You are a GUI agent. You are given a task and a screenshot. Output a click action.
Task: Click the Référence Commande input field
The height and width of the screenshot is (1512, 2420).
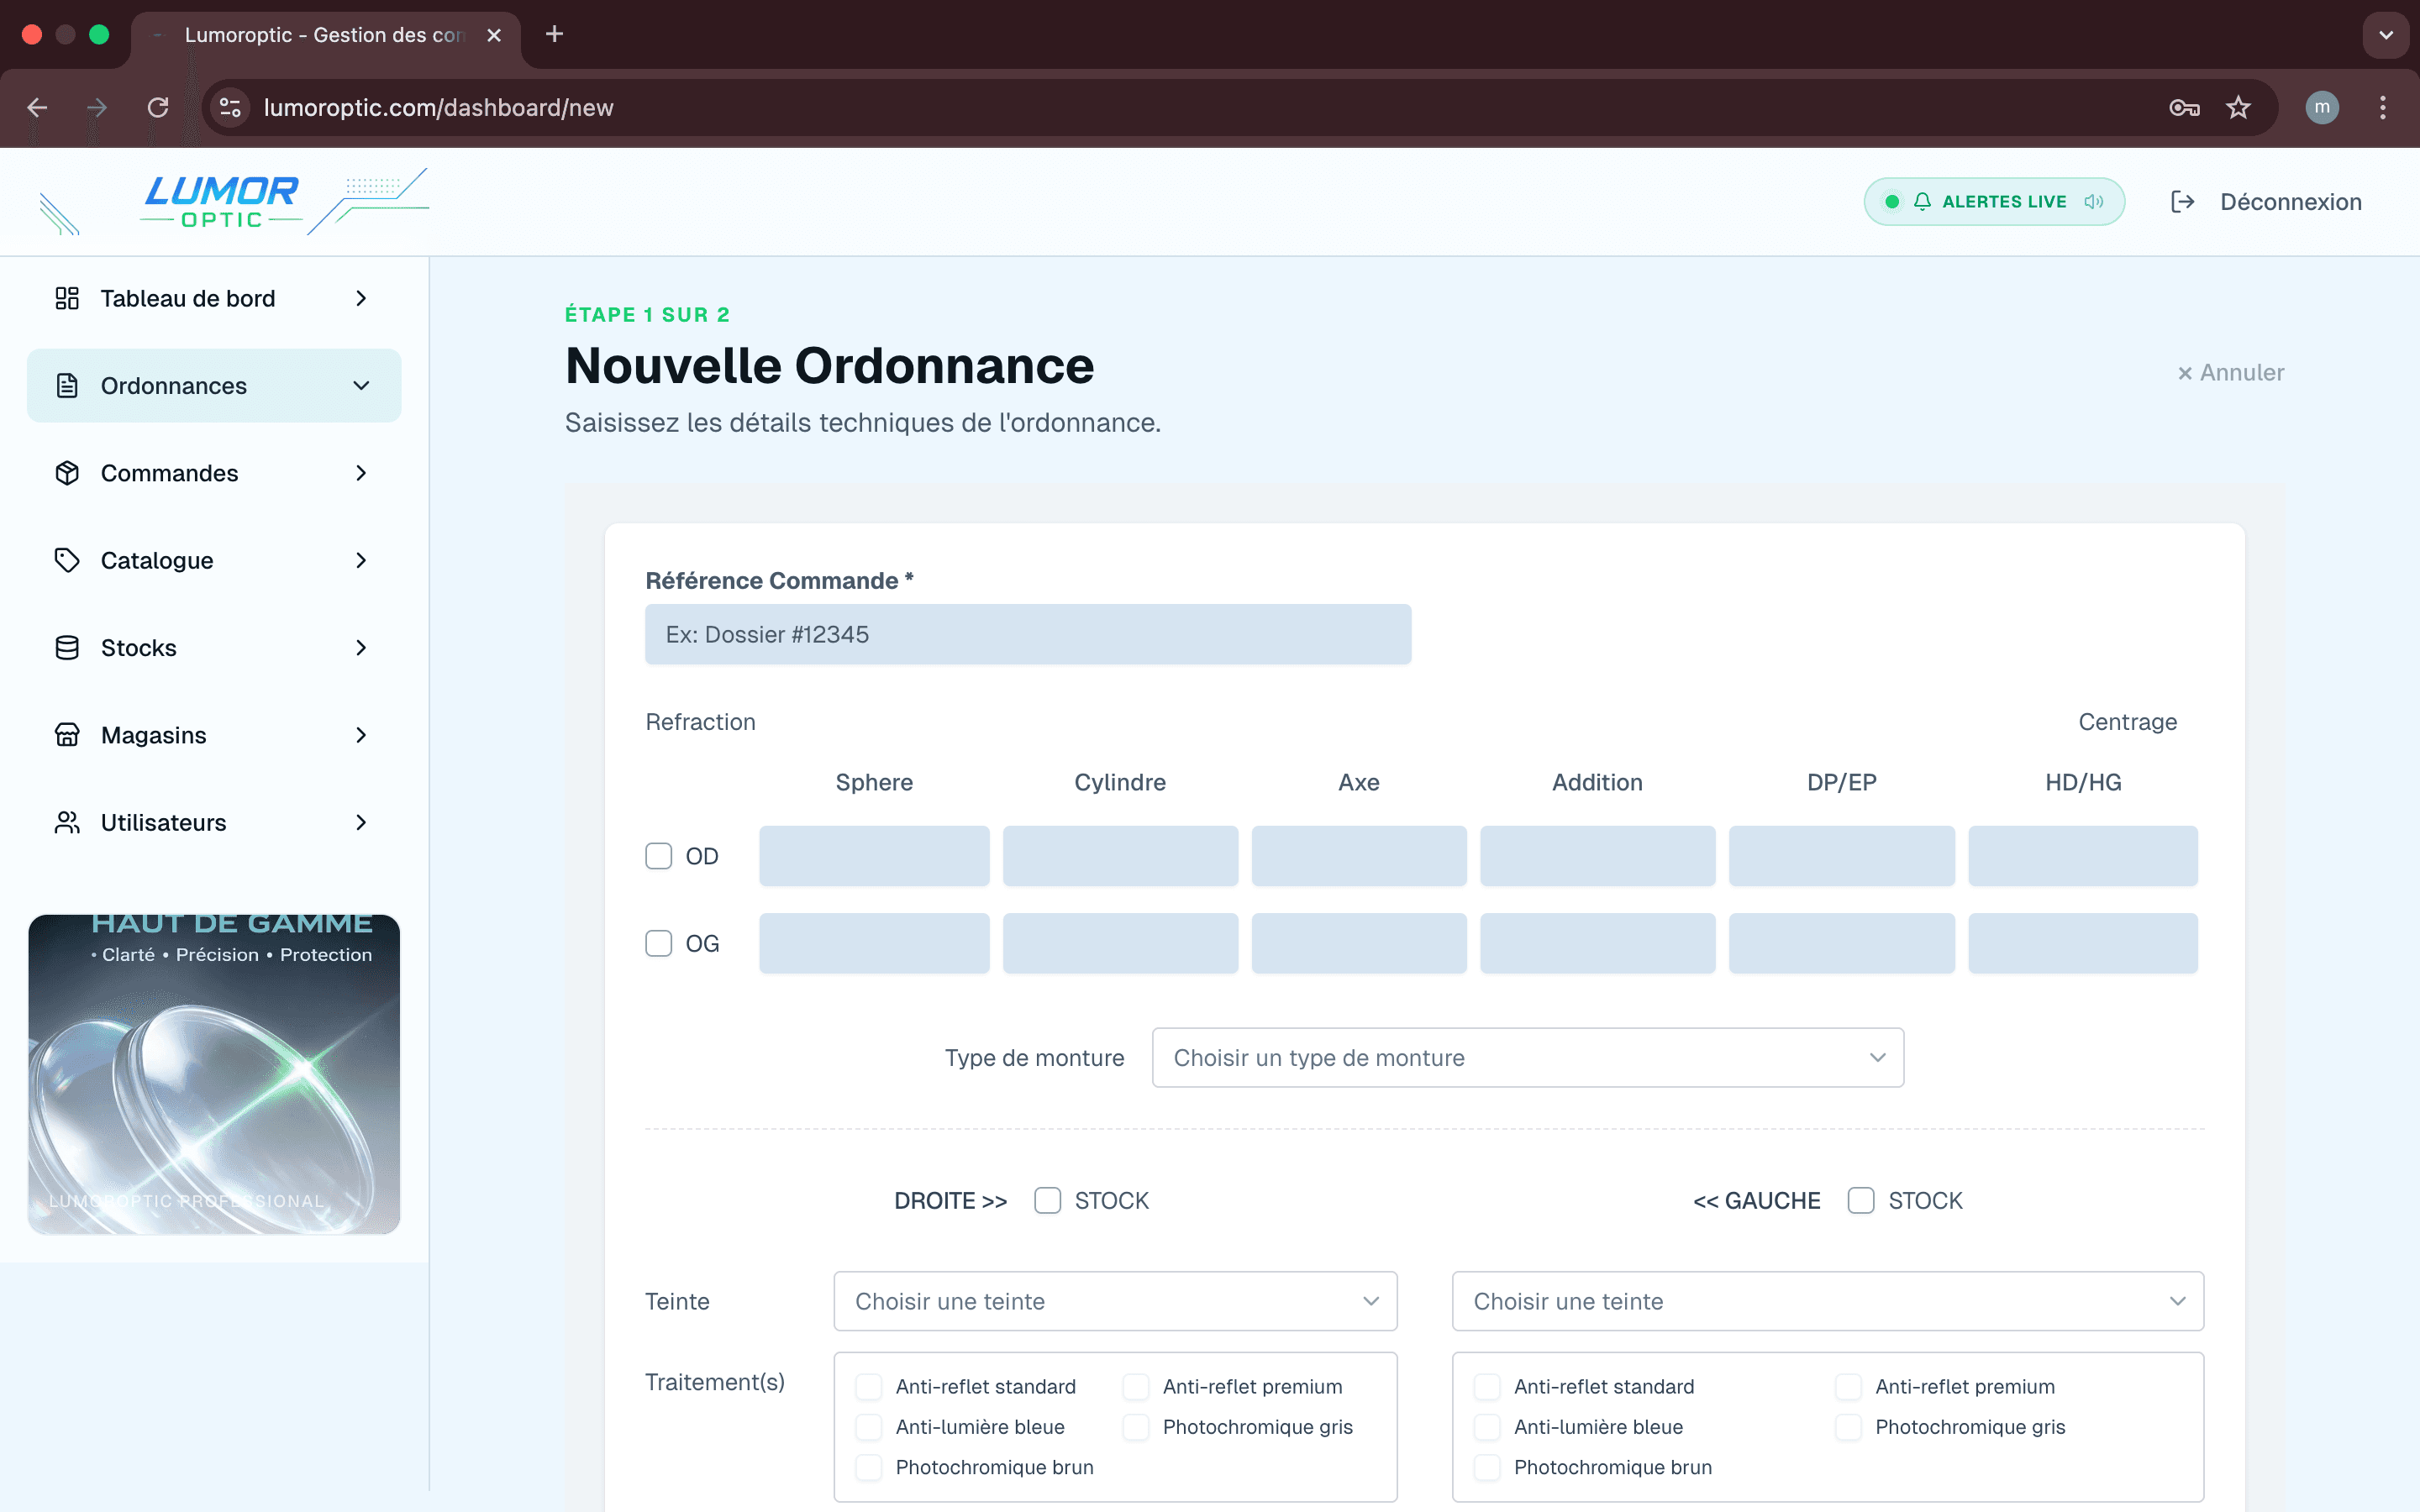click(x=1028, y=634)
